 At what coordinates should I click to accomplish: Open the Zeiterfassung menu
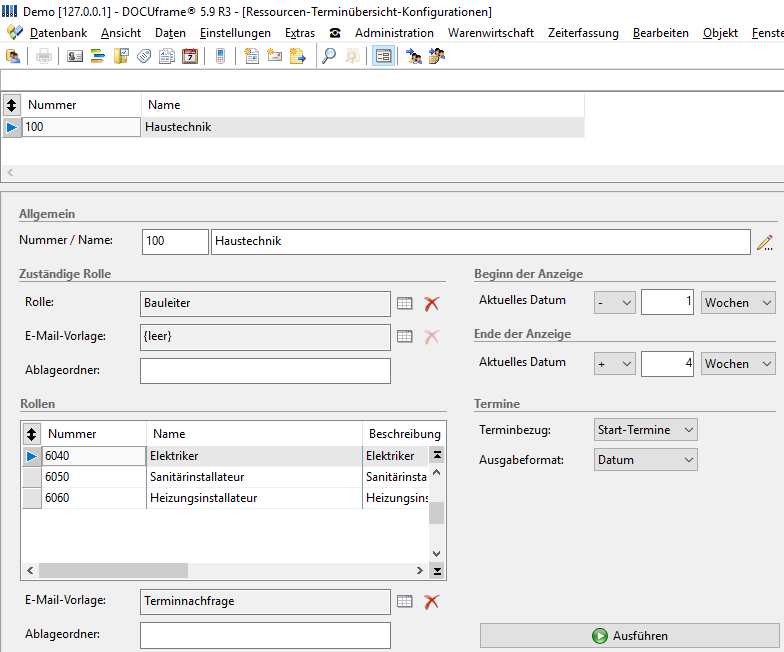[583, 33]
